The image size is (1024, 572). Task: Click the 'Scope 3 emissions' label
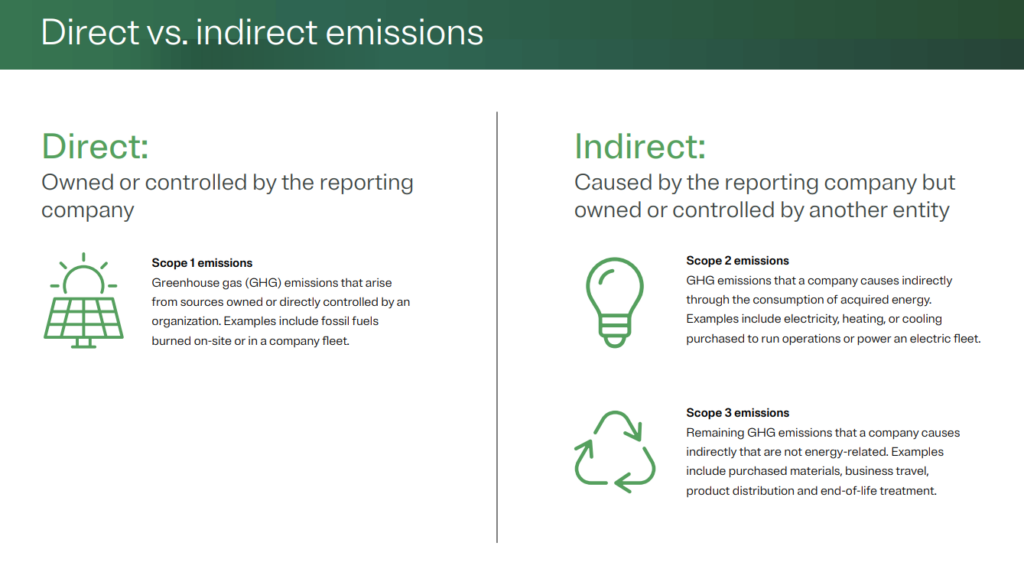(x=737, y=413)
